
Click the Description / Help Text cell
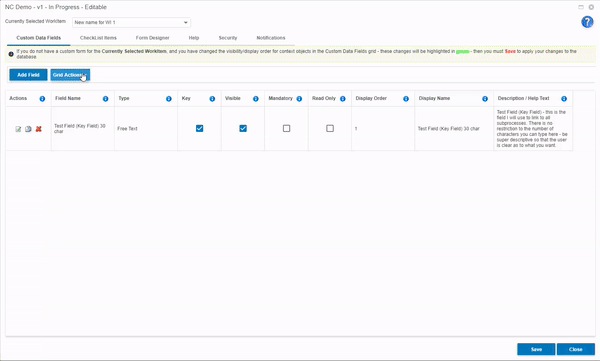532,129
